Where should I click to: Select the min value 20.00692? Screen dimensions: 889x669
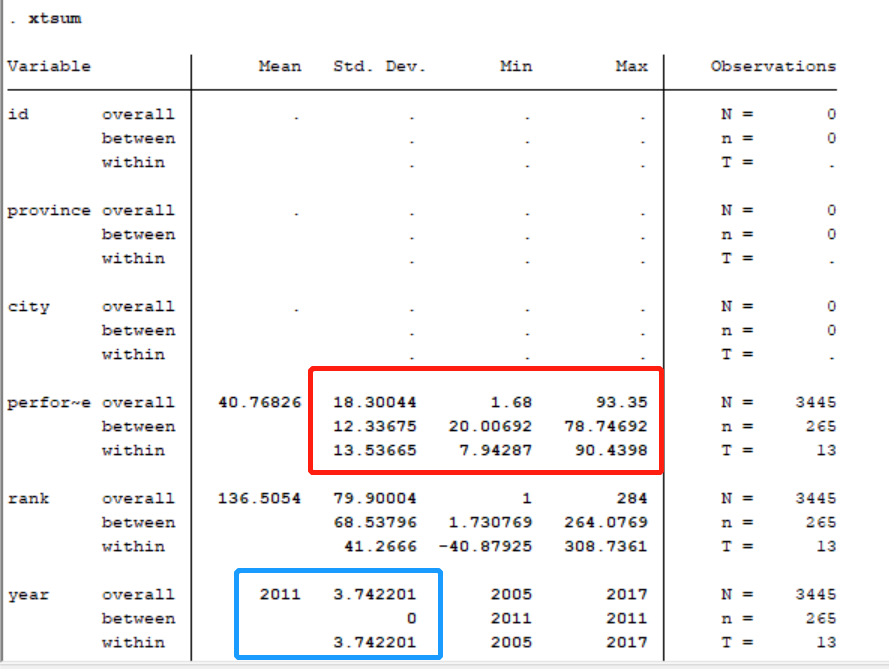pos(490,426)
